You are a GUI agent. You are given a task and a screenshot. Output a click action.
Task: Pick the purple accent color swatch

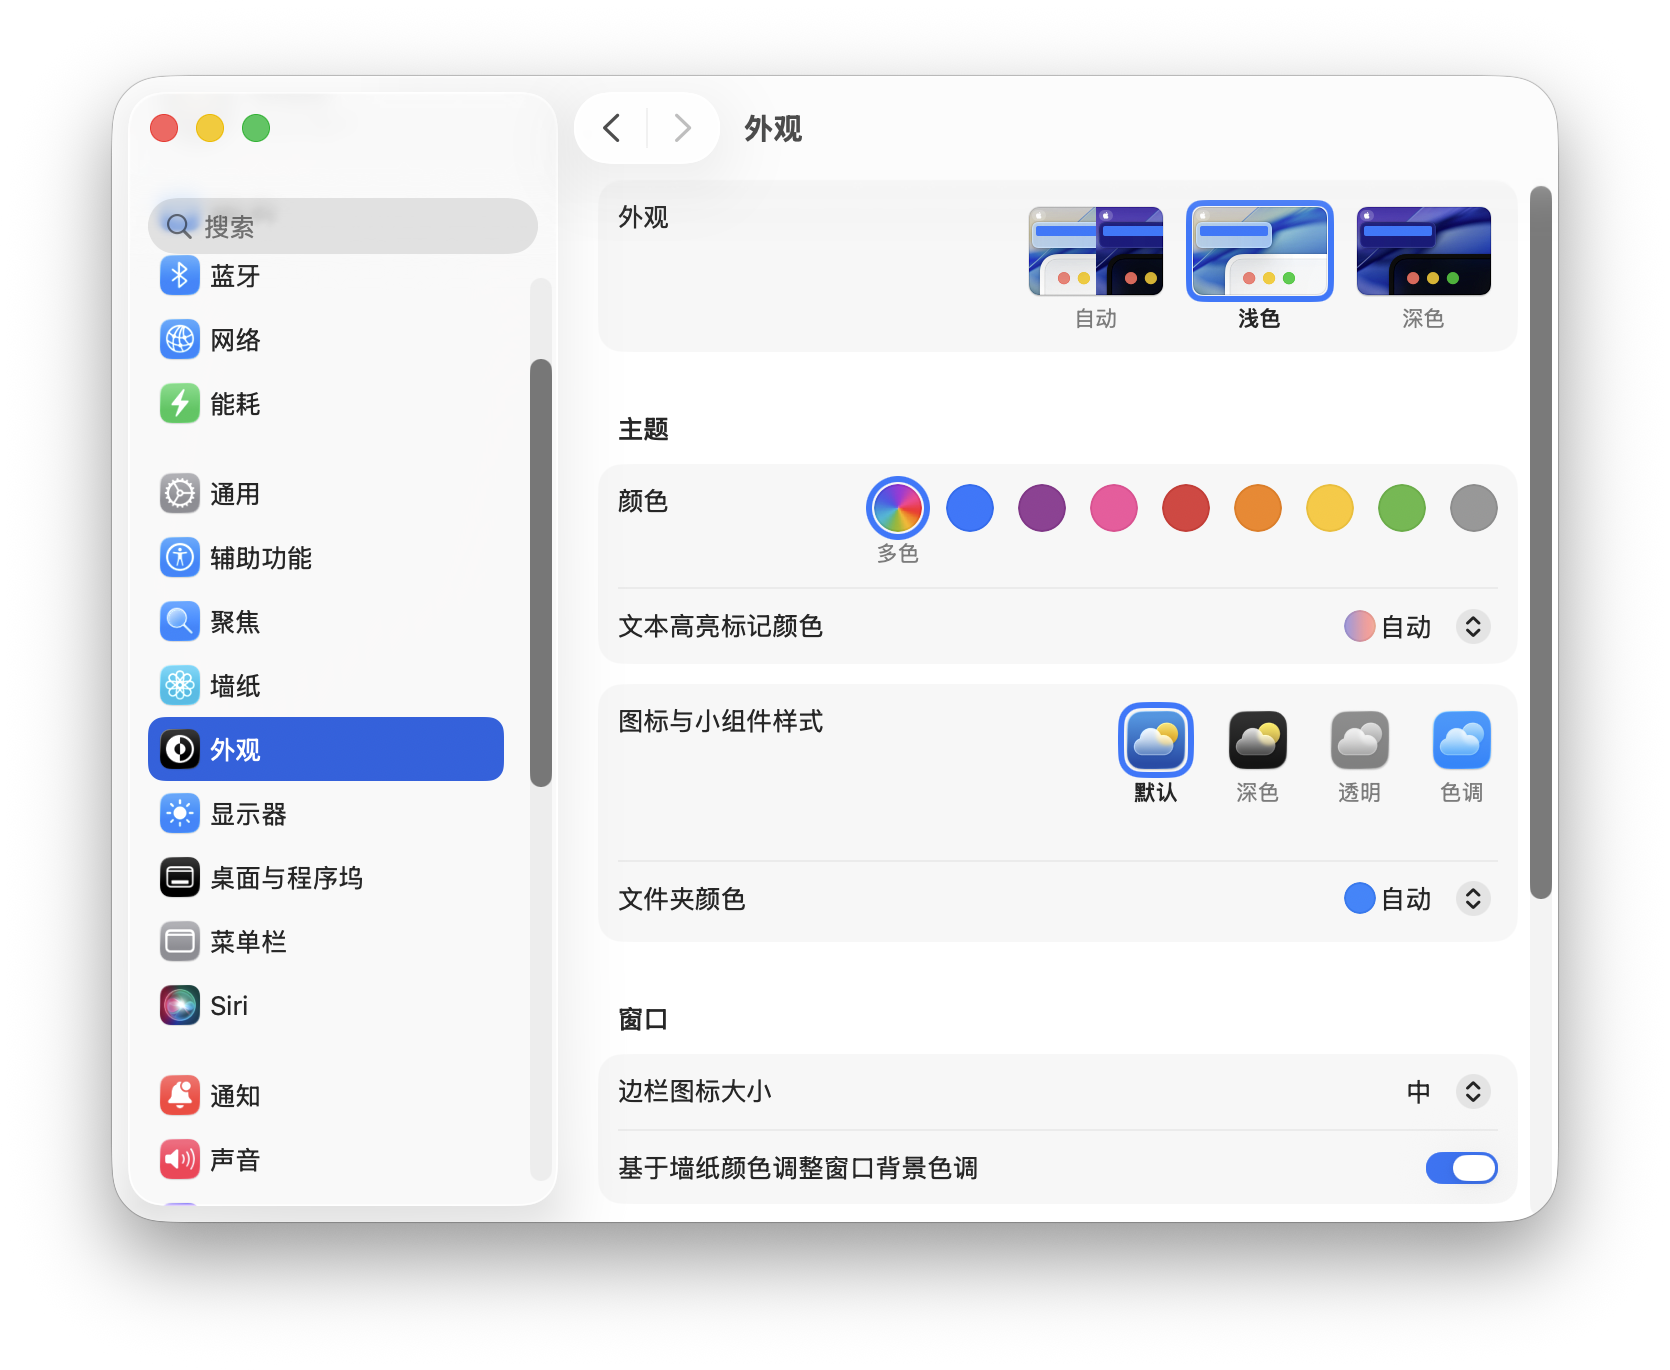[x=1041, y=508]
